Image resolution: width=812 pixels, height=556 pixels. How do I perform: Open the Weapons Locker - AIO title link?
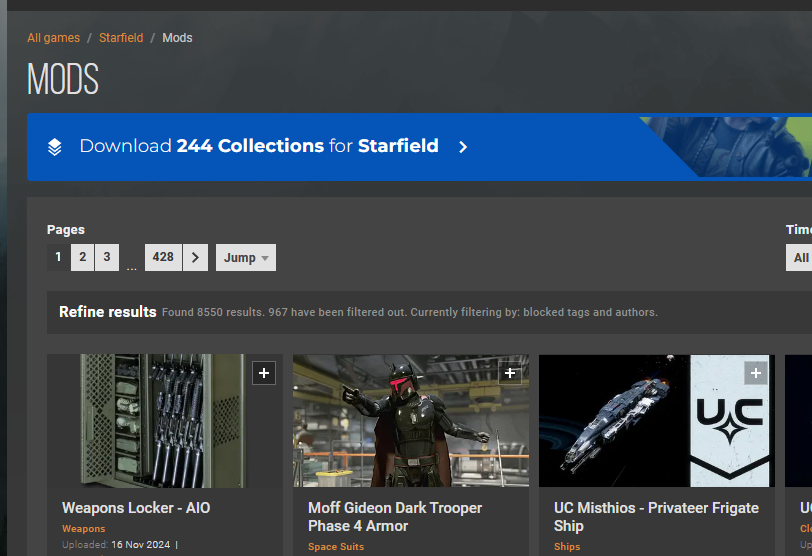point(136,508)
